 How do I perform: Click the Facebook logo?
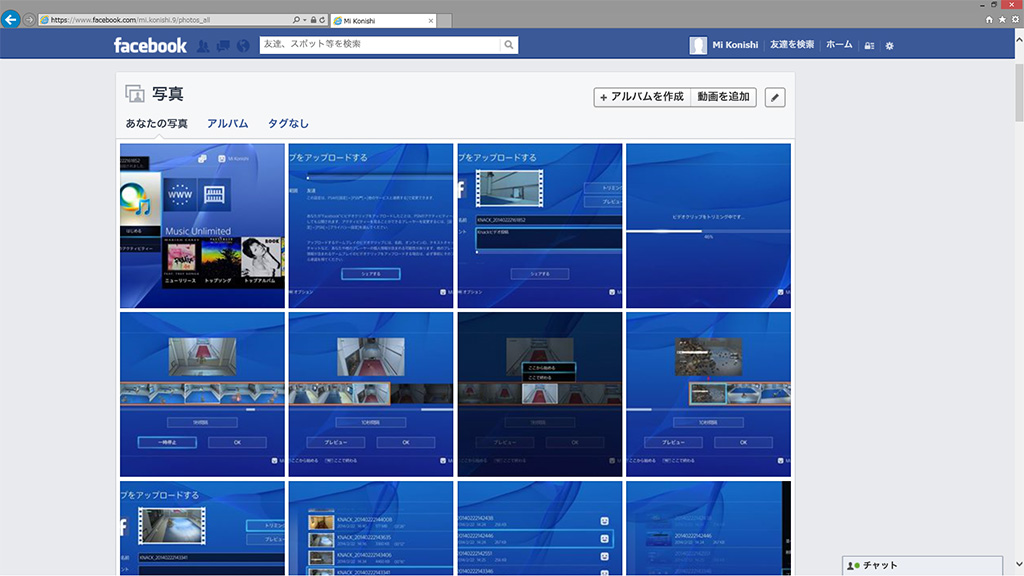tap(150, 45)
